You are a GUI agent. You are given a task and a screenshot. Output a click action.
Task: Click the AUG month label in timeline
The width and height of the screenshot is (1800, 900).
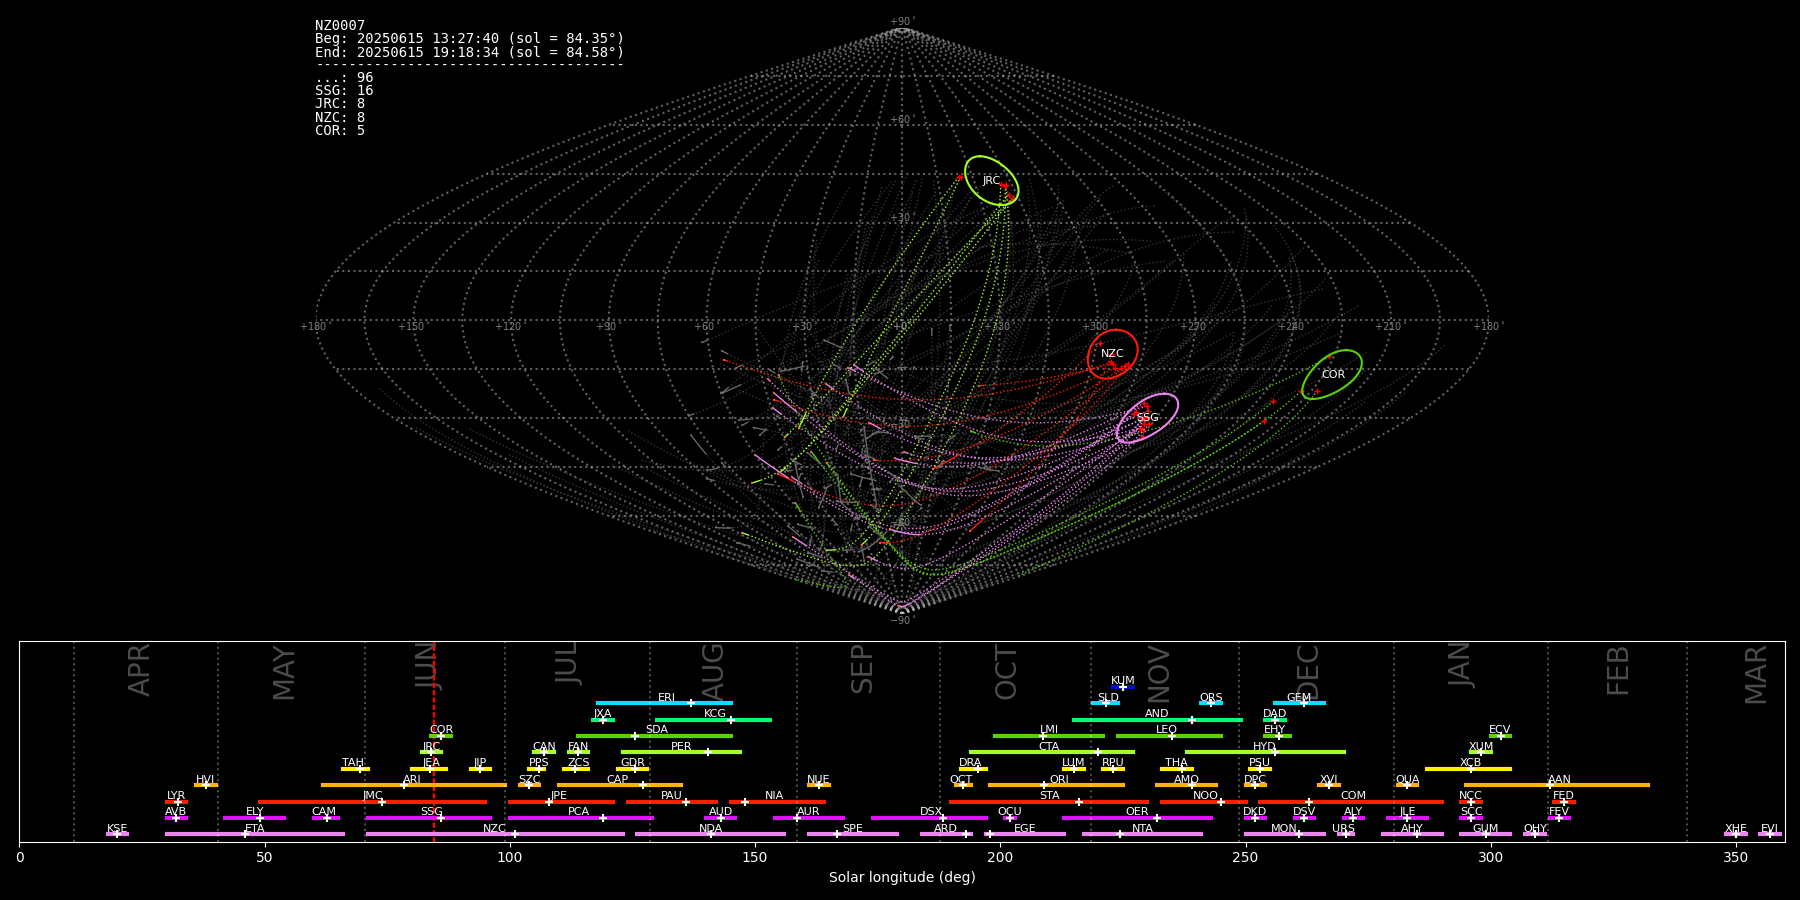(x=713, y=670)
